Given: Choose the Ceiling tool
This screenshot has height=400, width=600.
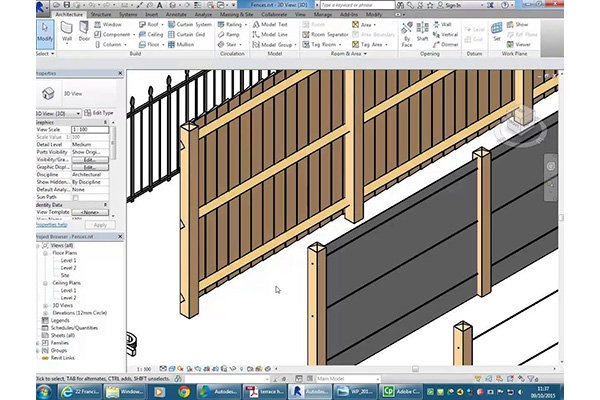Looking at the screenshot, I should pyautogui.click(x=151, y=34).
